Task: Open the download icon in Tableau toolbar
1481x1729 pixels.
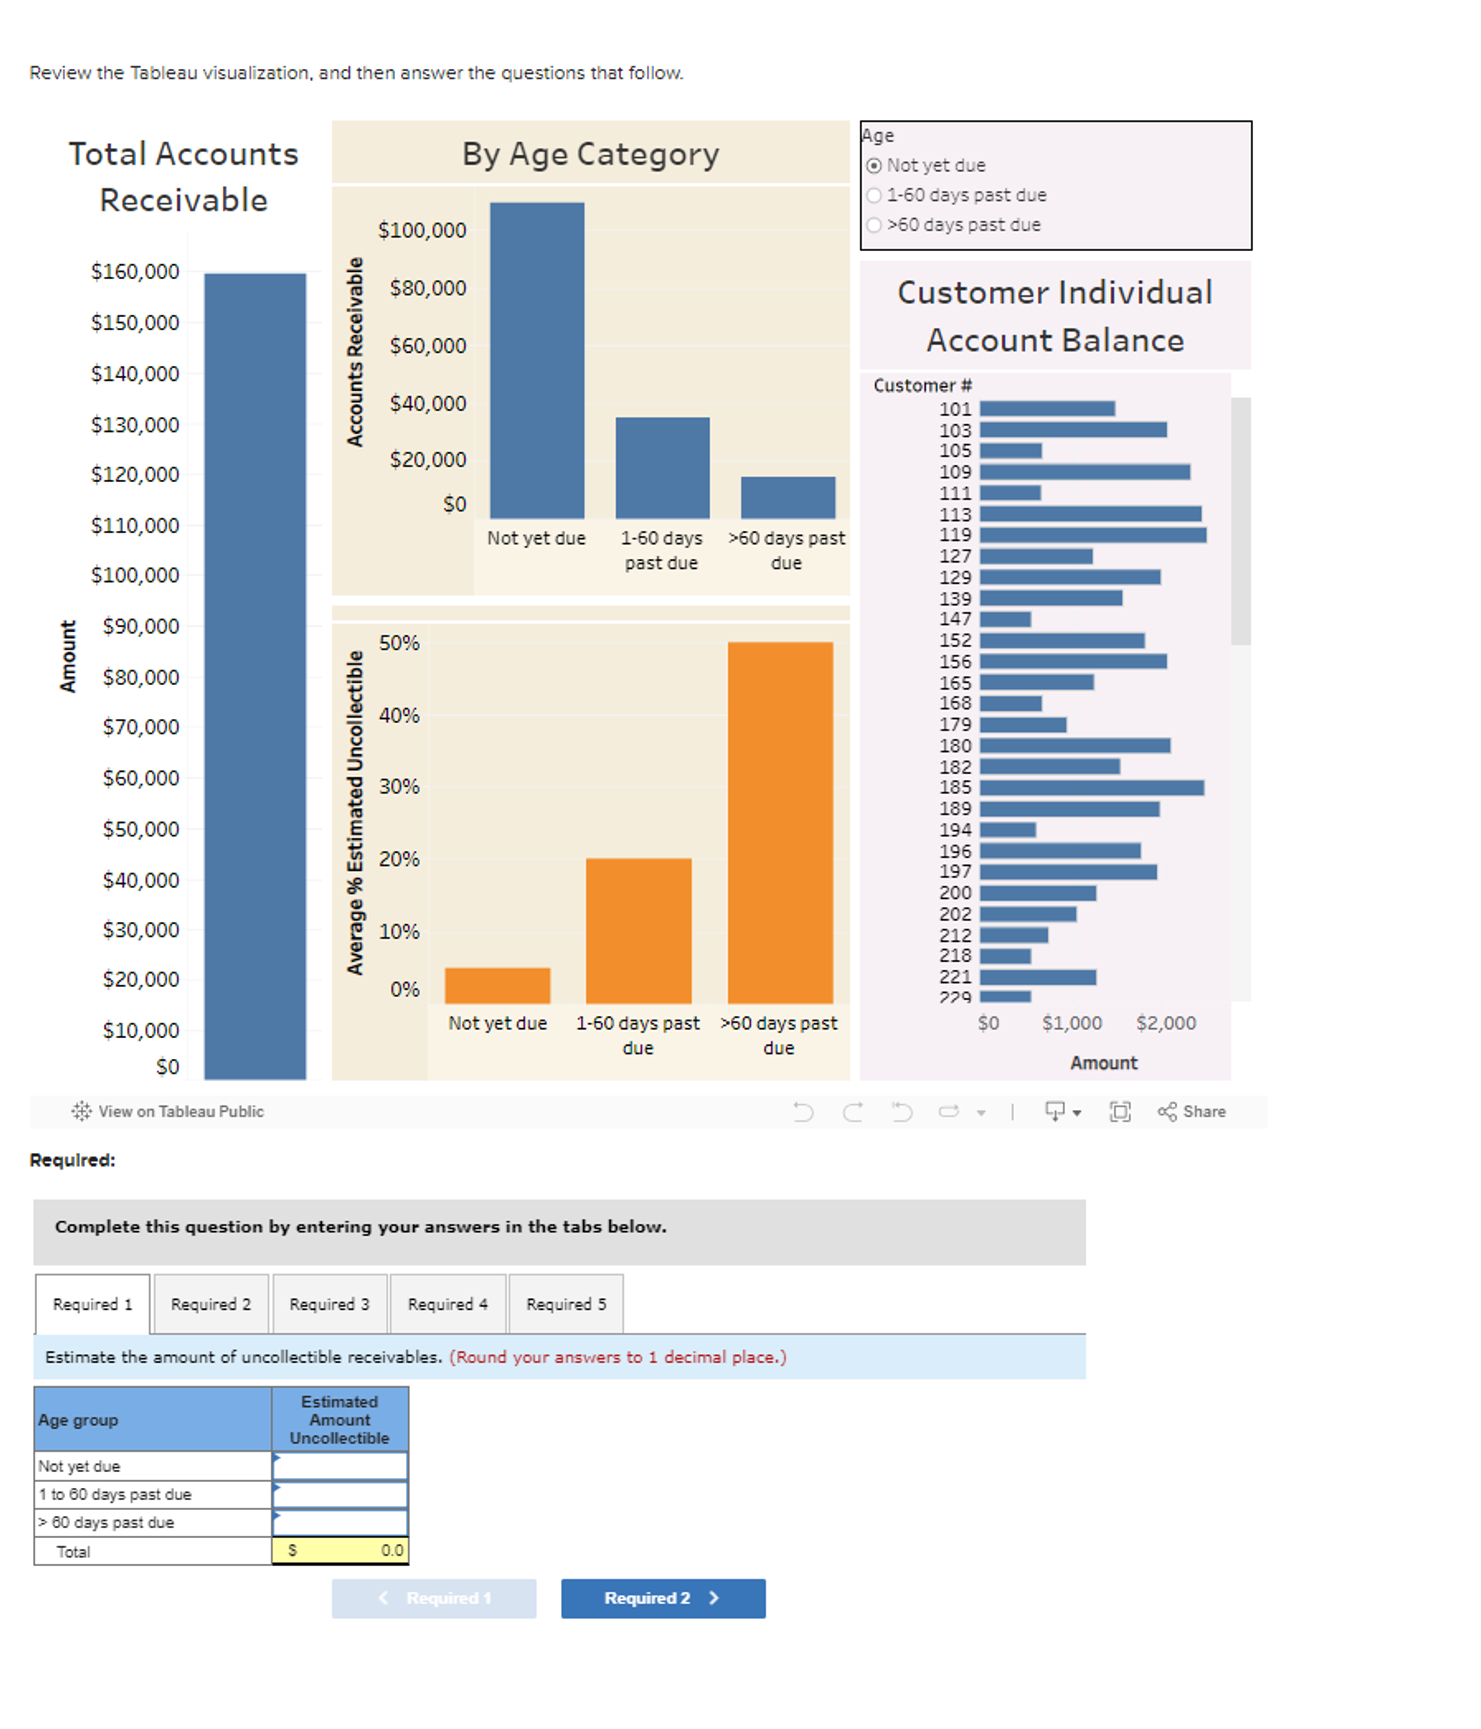Action: click(x=1054, y=1112)
